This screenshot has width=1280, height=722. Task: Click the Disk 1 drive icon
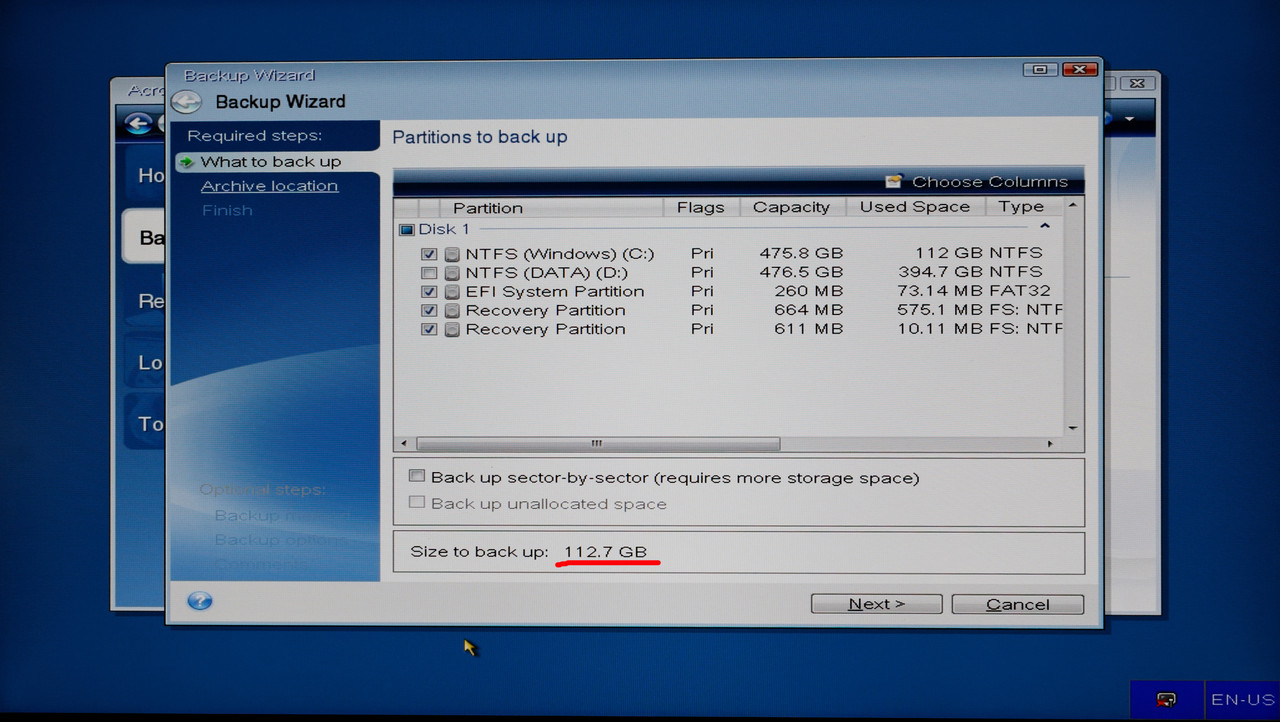pyautogui.click(x=406, y=230)
